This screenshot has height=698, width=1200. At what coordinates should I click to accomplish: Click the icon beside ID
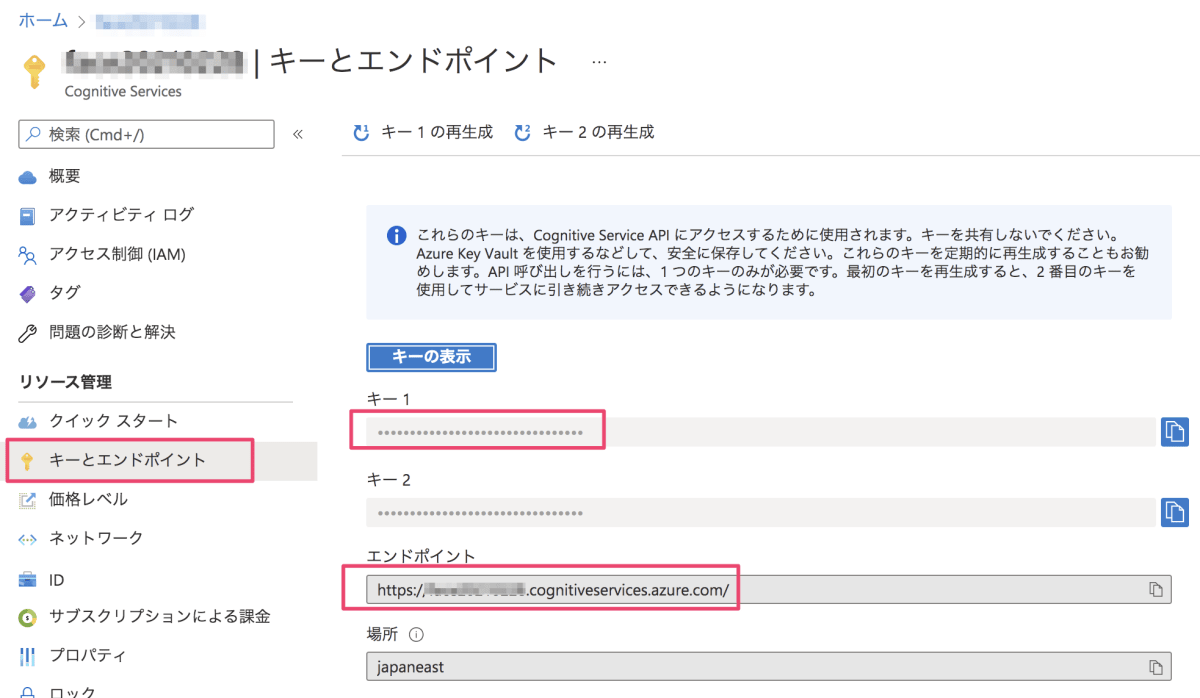tap(28, 581)
